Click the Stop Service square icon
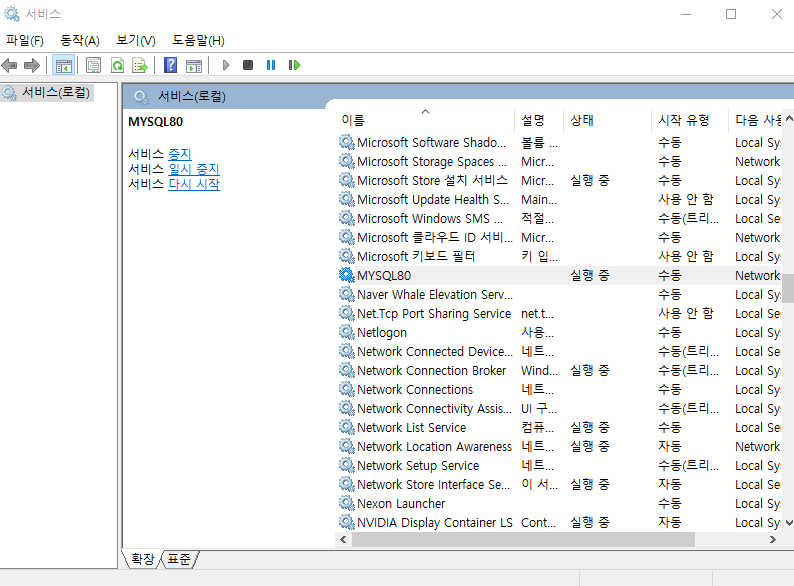 click(248, 65)
